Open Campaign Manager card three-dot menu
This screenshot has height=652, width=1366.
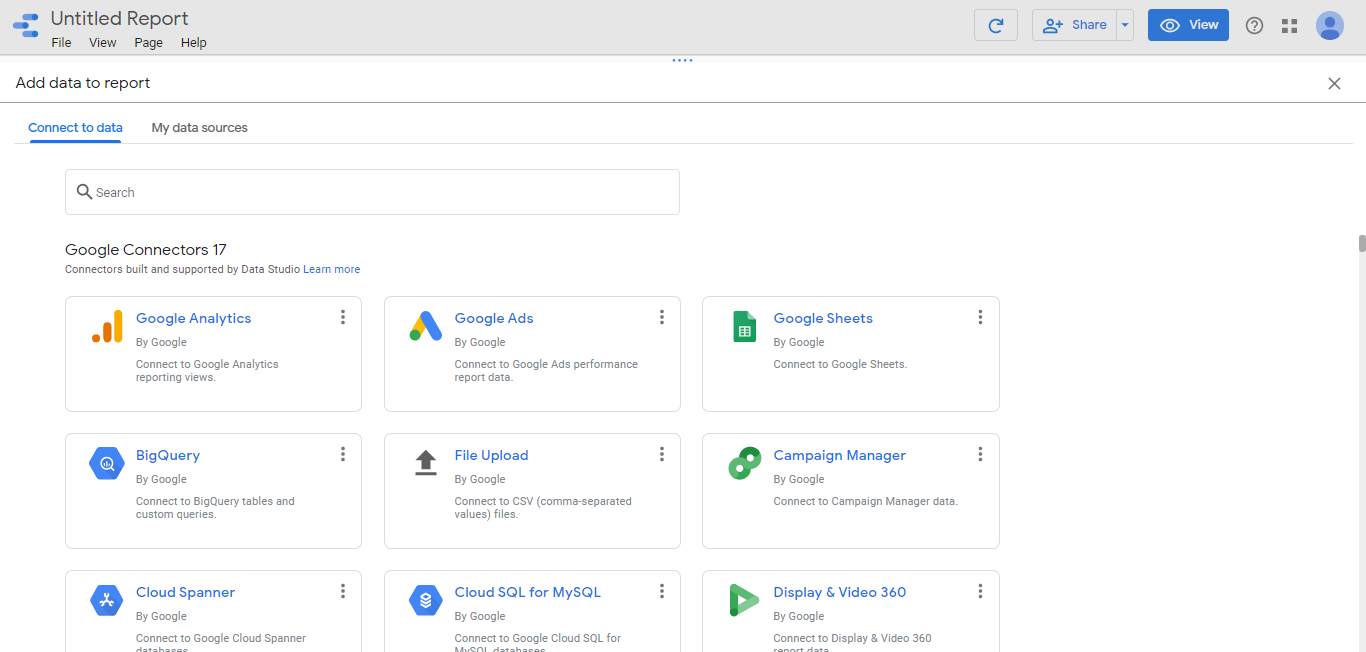[980, 454]
